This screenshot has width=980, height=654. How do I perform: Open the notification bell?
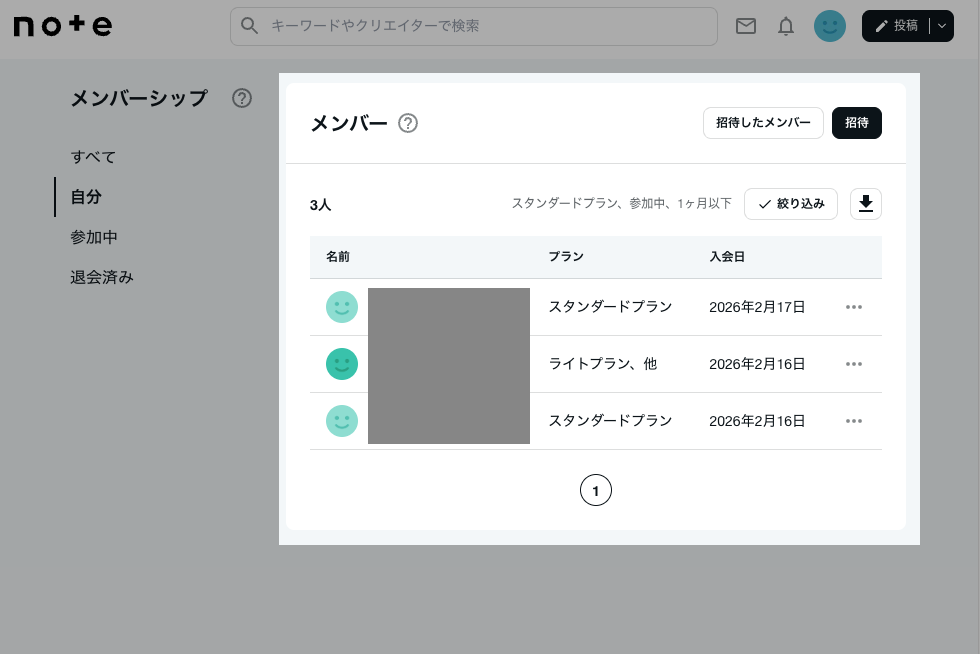pos(786,26)
